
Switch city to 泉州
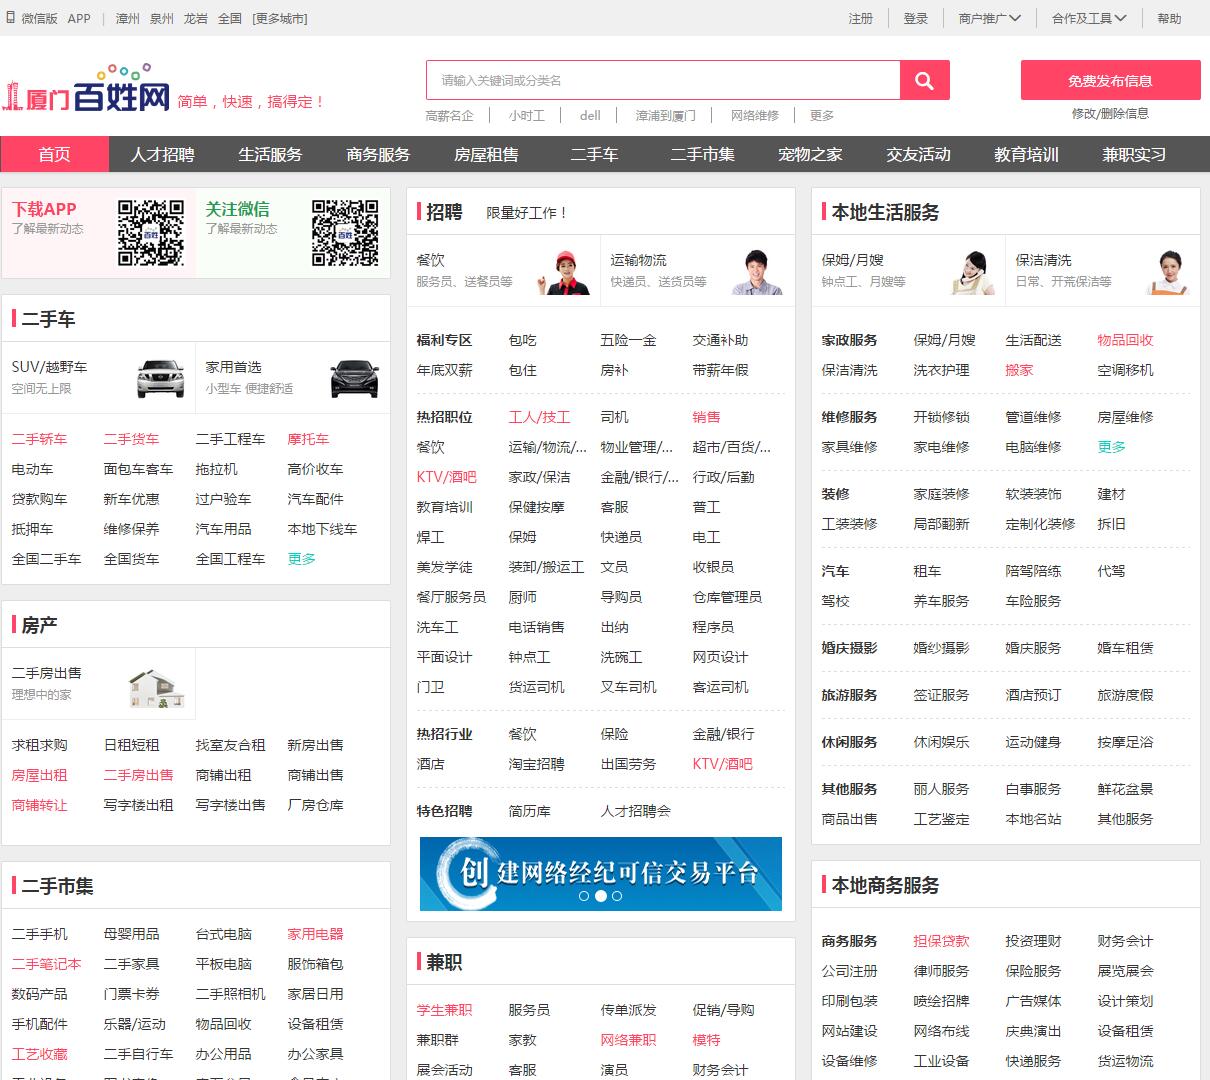click(162, 18)
